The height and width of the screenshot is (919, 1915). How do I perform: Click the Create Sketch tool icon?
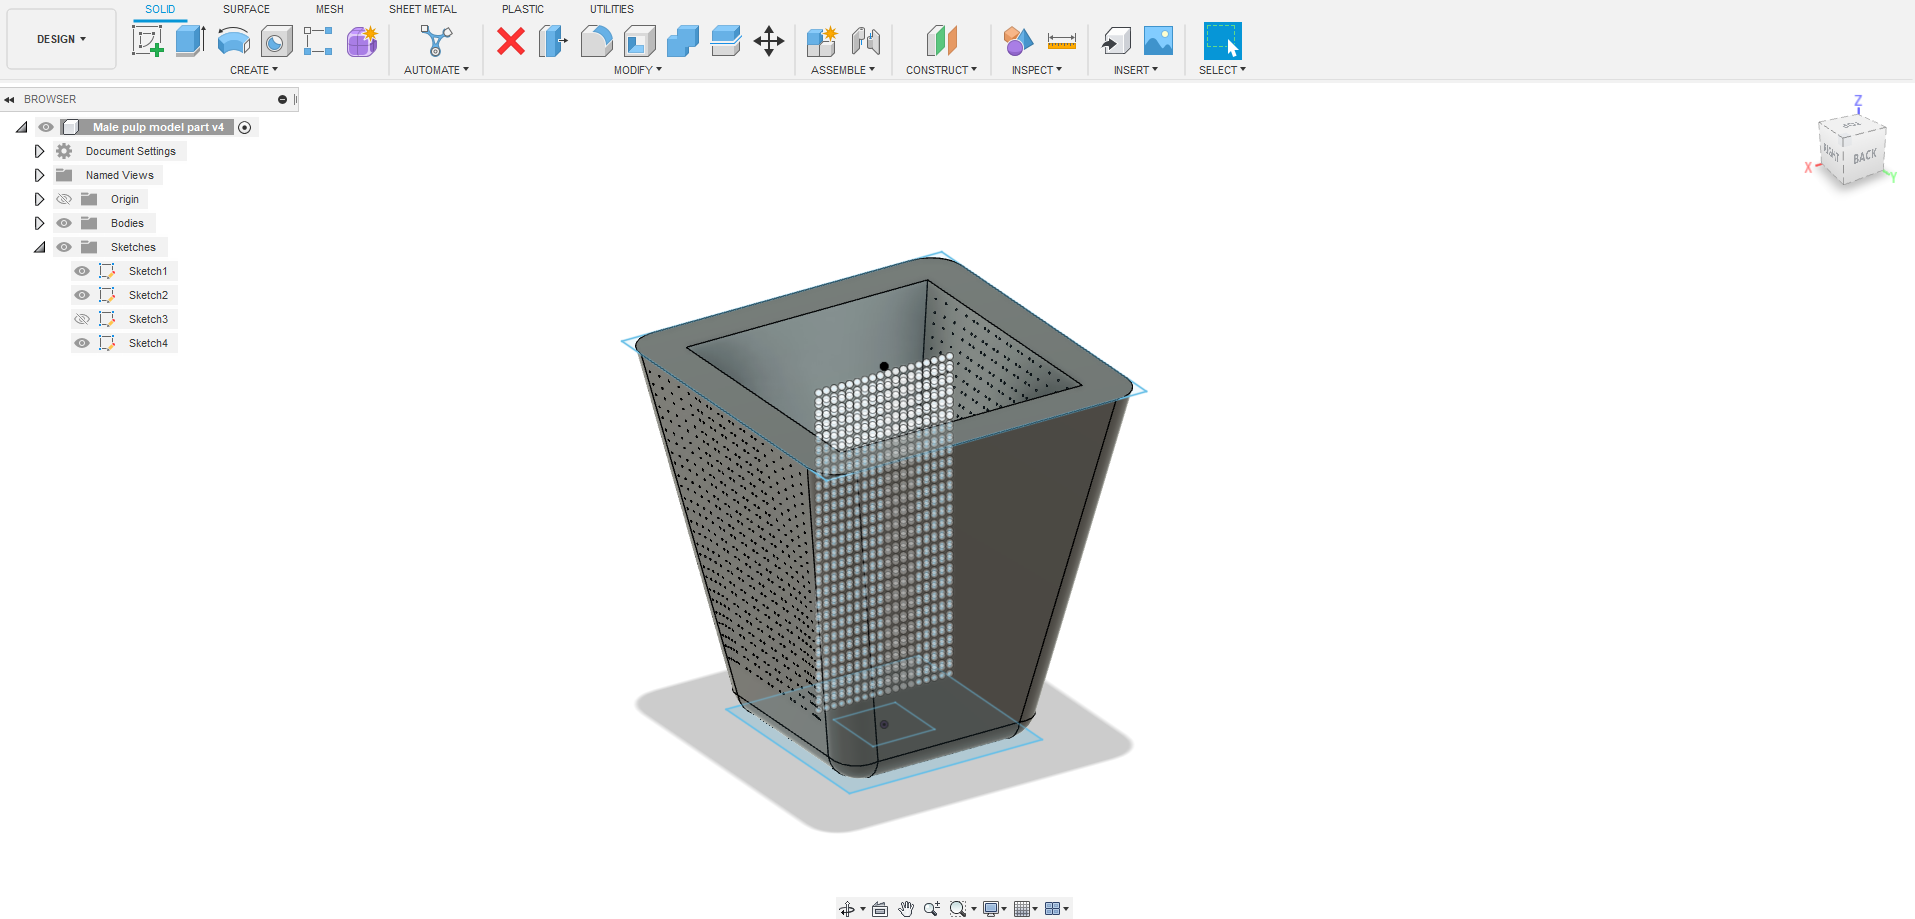click(x=147, y=41)
